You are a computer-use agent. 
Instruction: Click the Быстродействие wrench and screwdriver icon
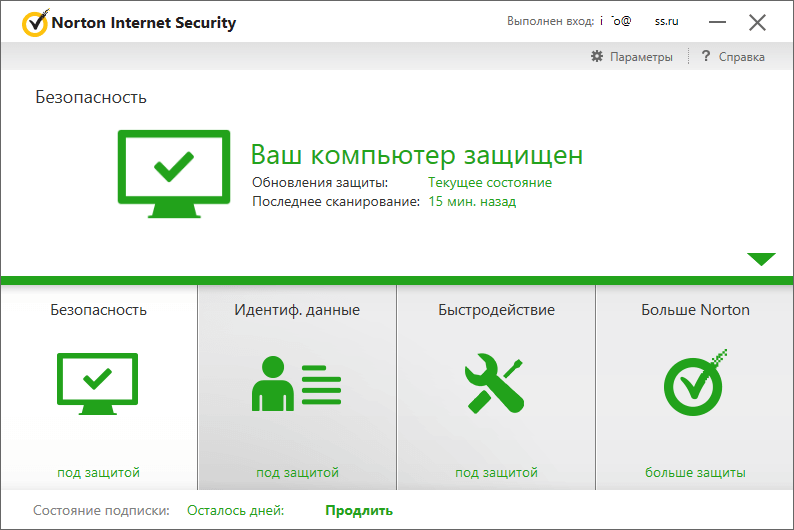[x=495, y=383]
